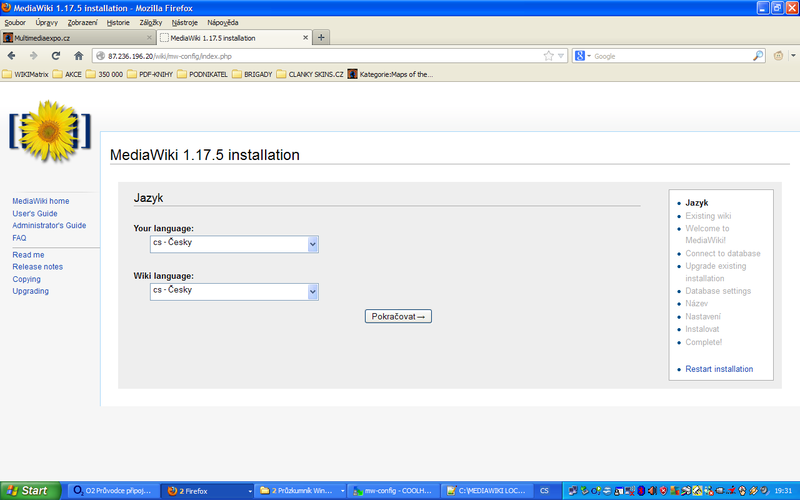Image resolution: width=800 pixels, height=500 pixels.
Task: Open the User's Guide link
Action: [35, 213]
